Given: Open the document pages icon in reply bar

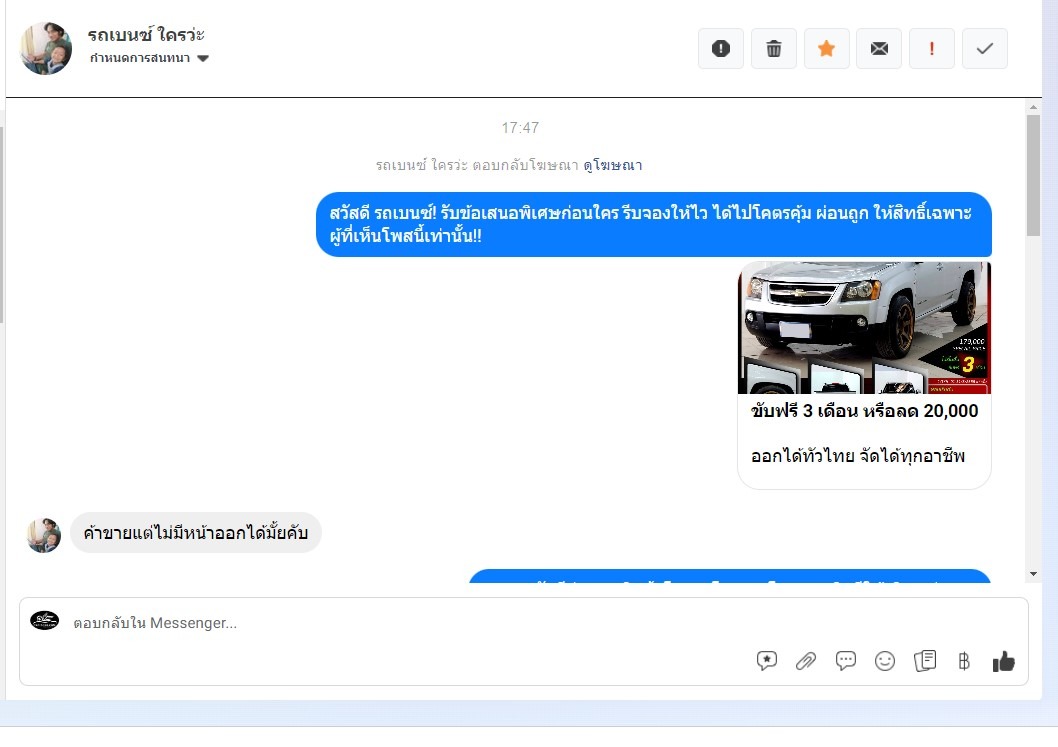Looking at the screenshot, I should pyautogui.click(x=924, y=661).
